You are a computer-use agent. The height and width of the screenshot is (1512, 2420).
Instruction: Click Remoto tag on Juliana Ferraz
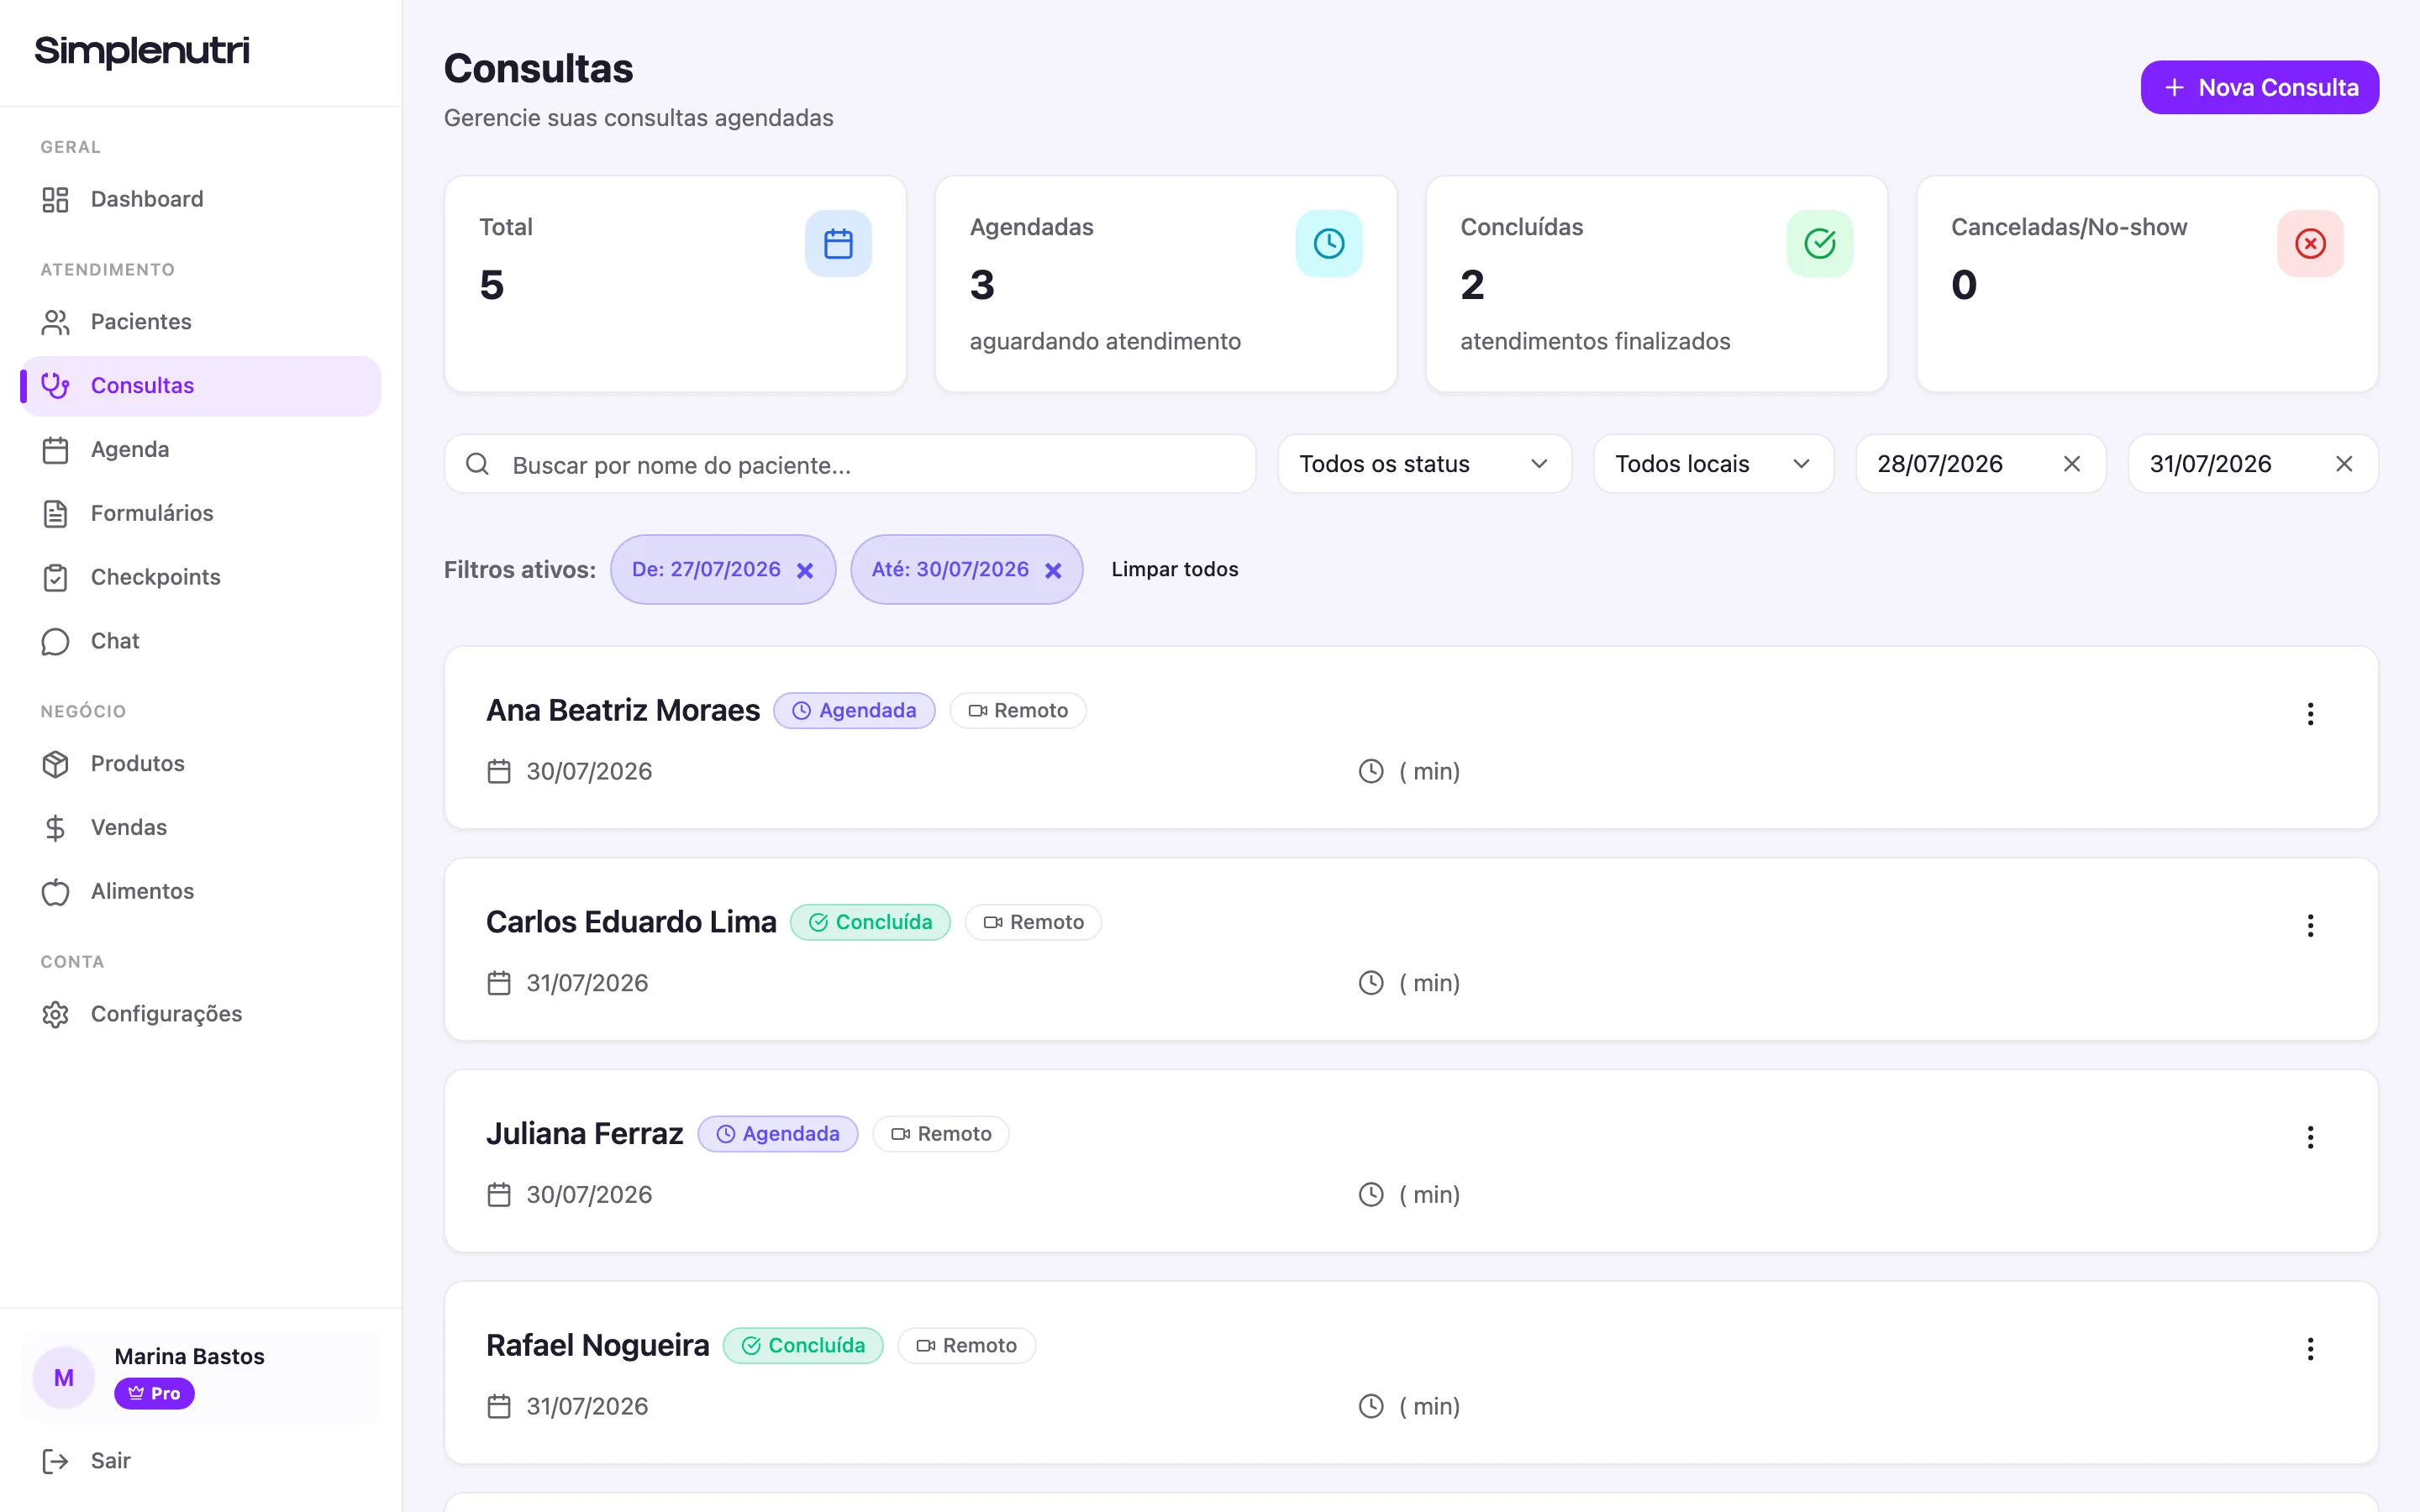coord(941,1134)
